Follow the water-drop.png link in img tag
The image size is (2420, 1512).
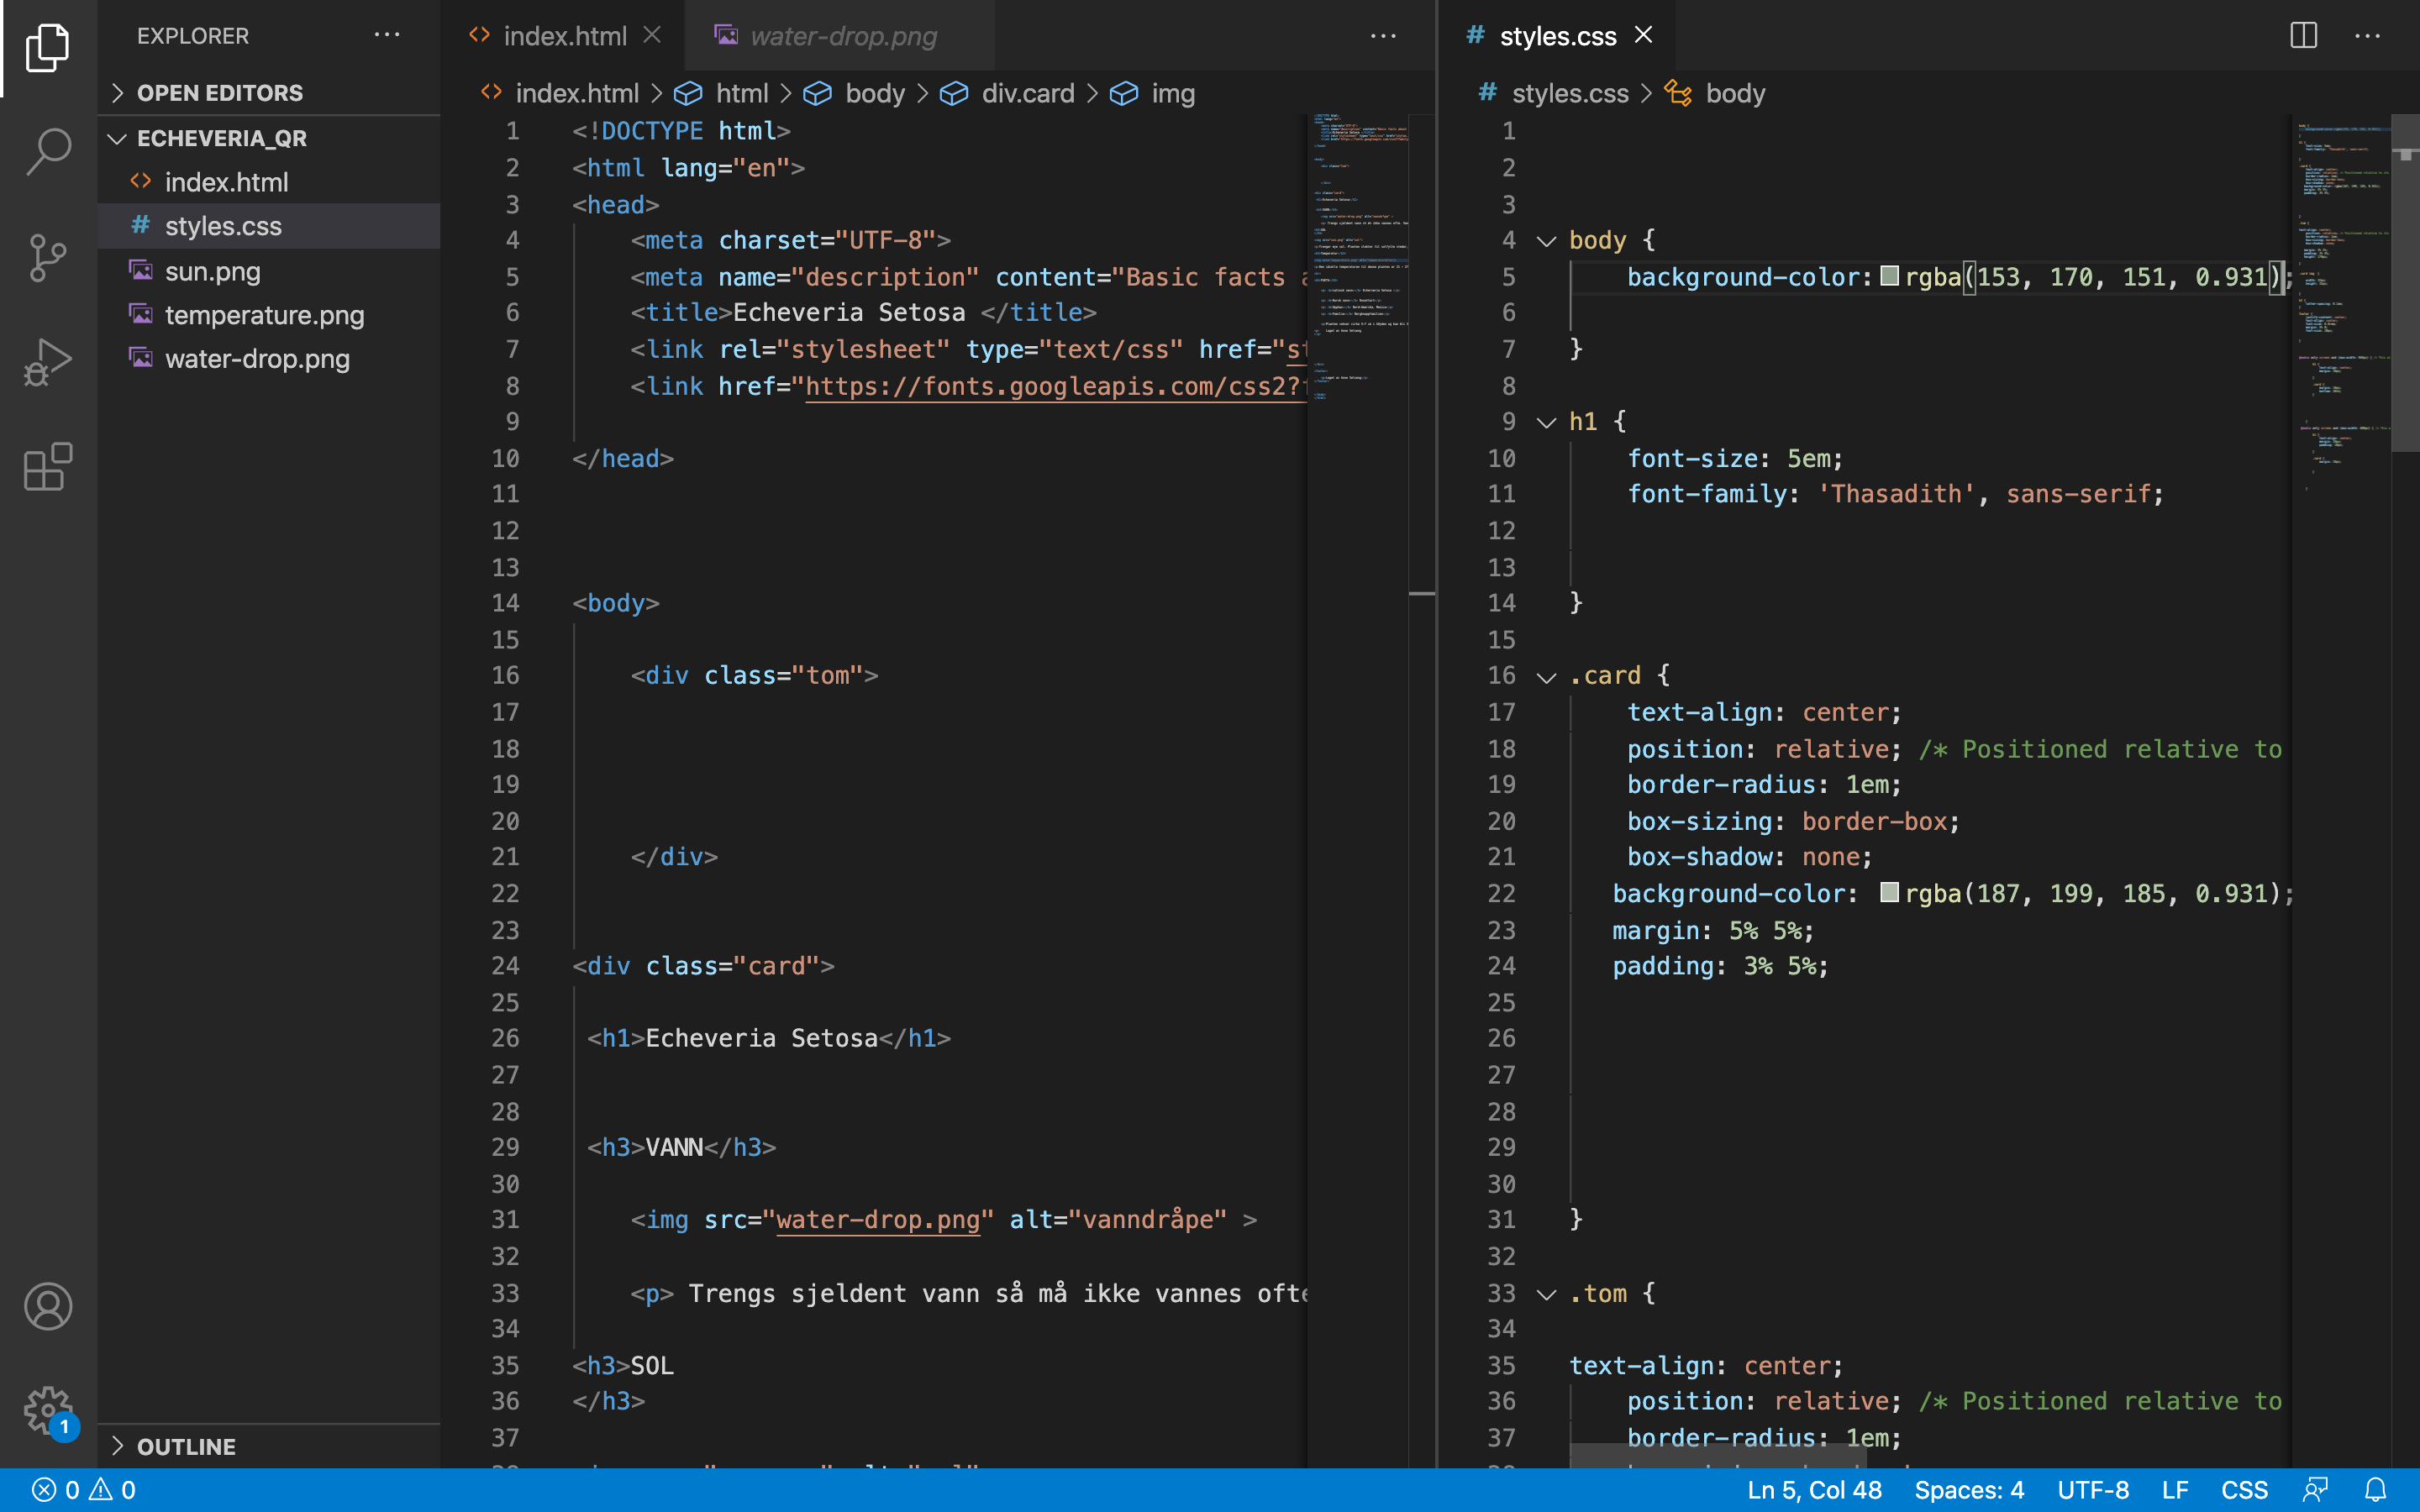[x=877, y=1220]
